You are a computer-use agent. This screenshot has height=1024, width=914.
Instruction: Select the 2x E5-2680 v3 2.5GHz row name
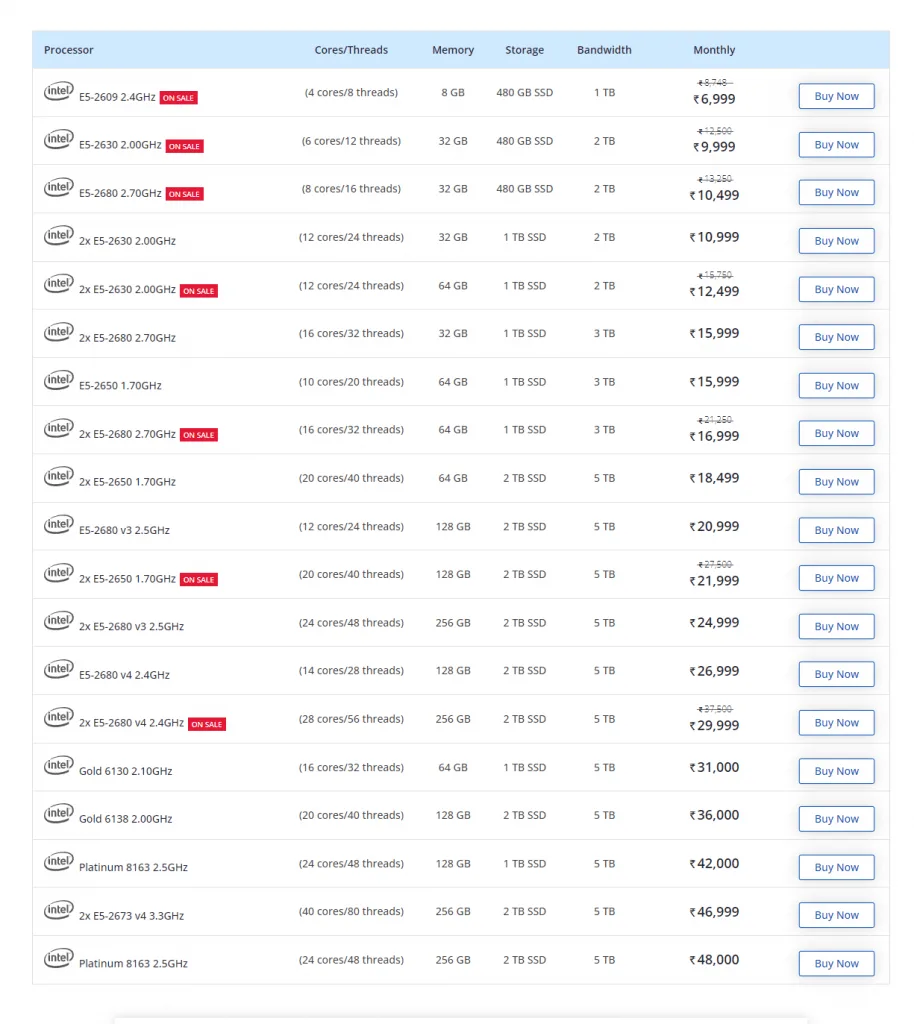tap(131, 627)
